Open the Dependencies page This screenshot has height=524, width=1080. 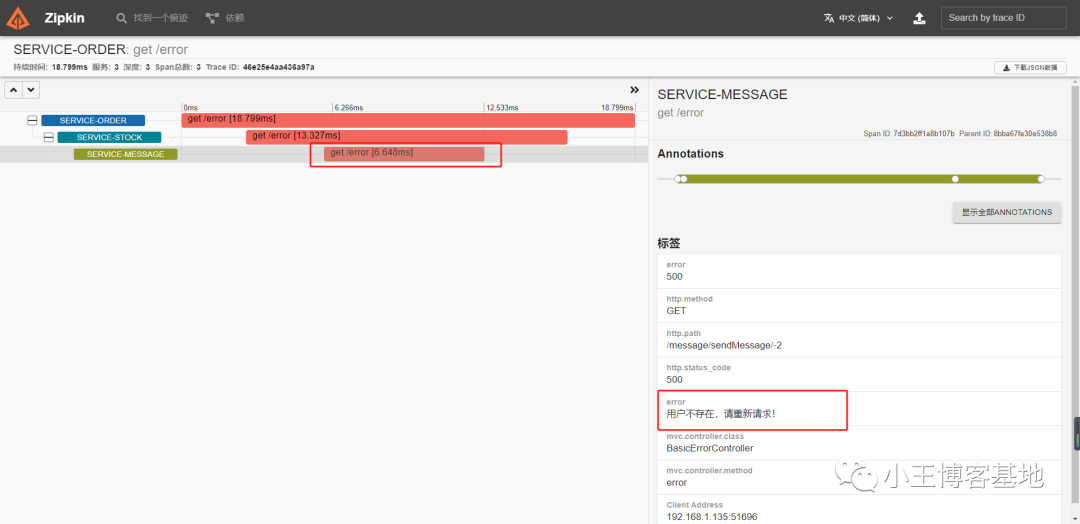(225, 18)
